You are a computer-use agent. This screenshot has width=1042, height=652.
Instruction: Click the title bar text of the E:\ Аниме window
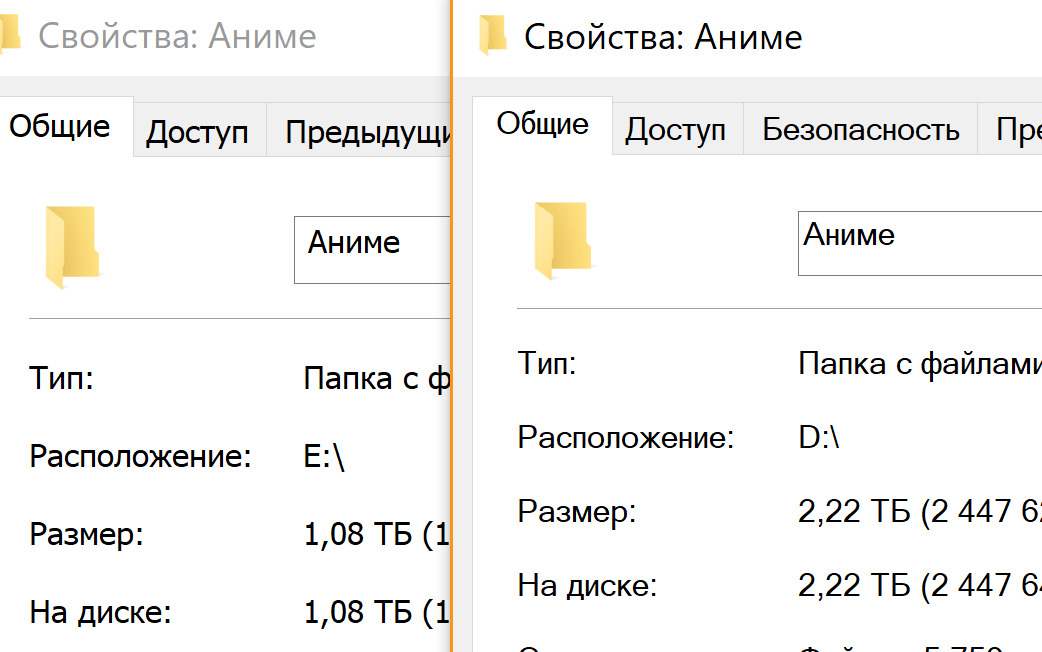tap(177, 36)
